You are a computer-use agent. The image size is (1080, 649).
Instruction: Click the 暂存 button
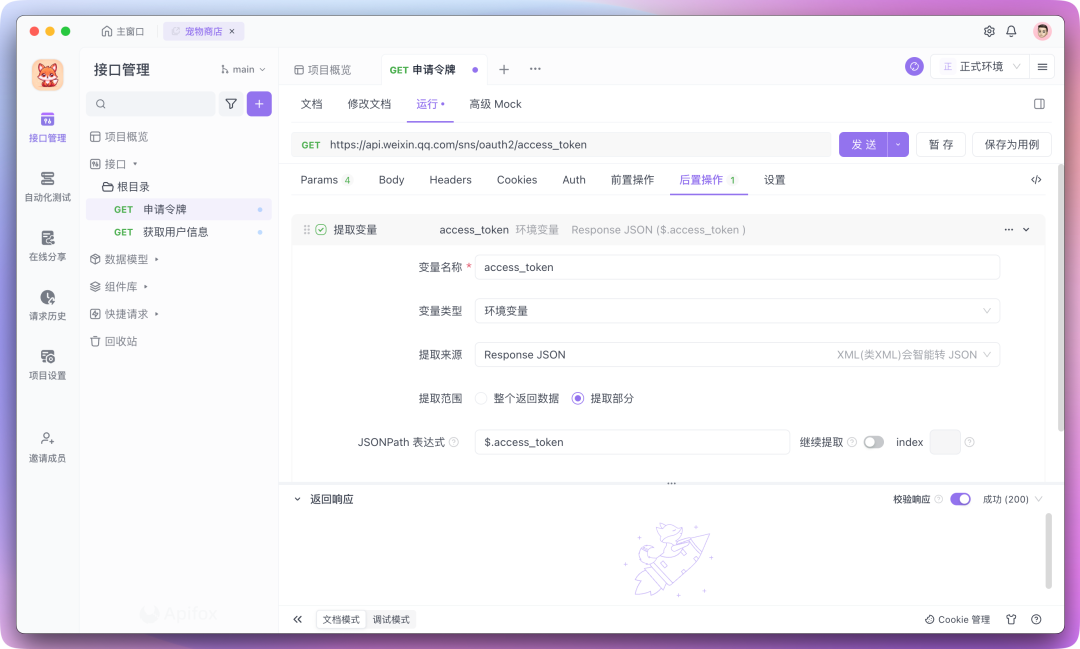point(941,145)
